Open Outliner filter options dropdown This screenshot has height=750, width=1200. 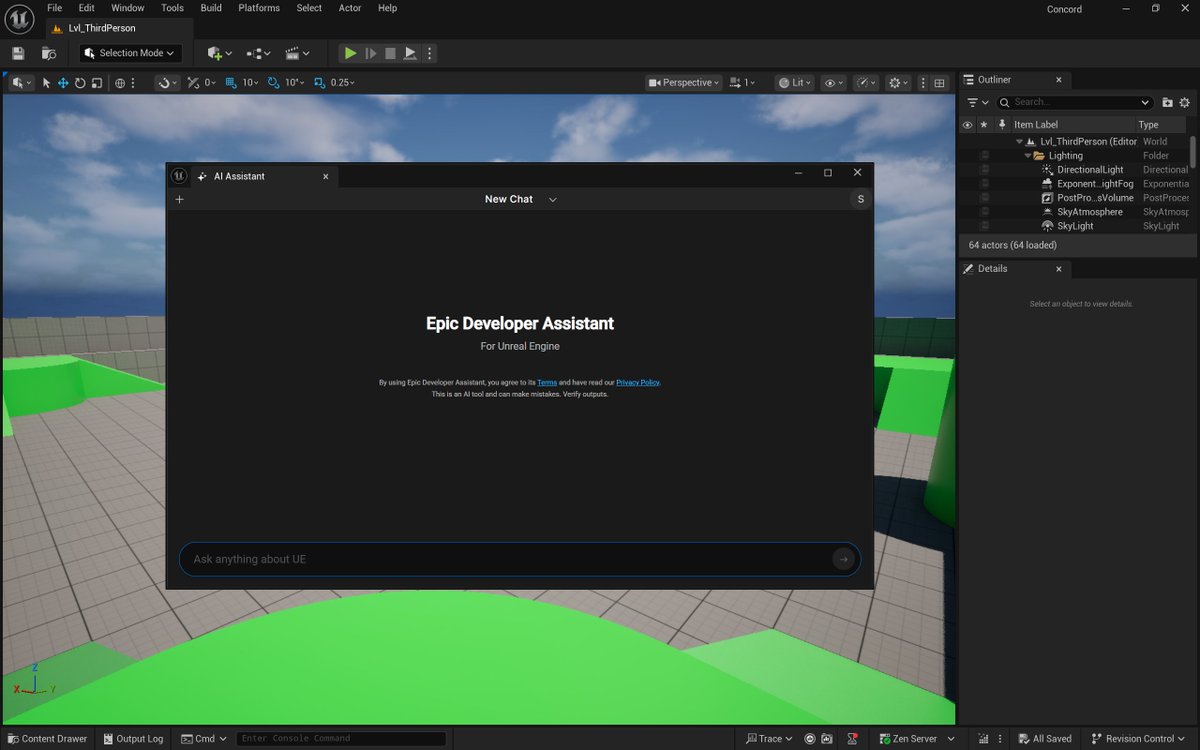point(978,102)
